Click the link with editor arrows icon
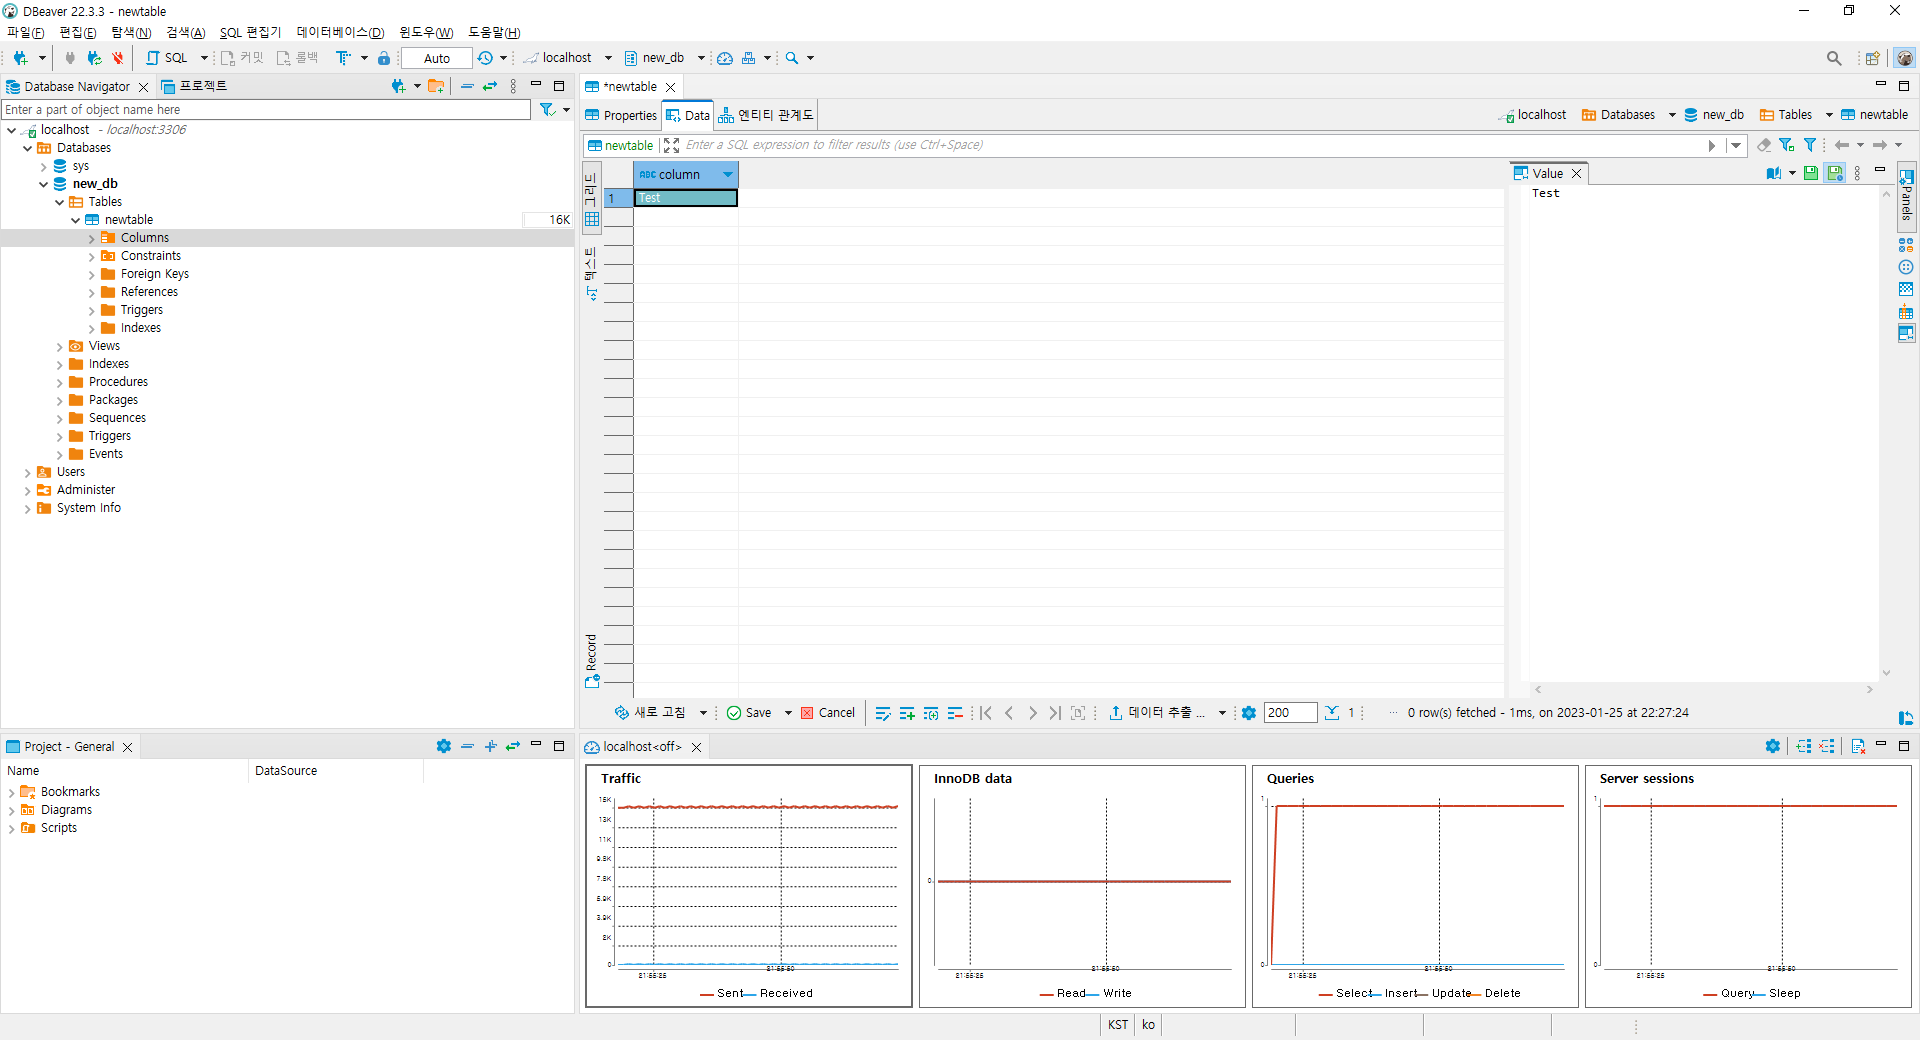Screen dimensions: 1920x1040 (490, 87)
